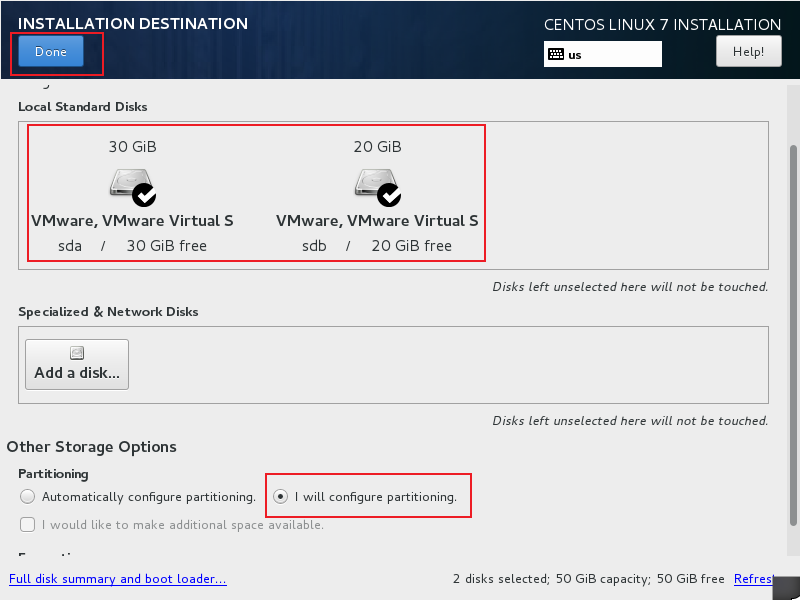Image resolution: width=800 pixels, height=600 pixels.
Task: Choose I will configure partitioning radio button
Action: [x=280, y=496]
